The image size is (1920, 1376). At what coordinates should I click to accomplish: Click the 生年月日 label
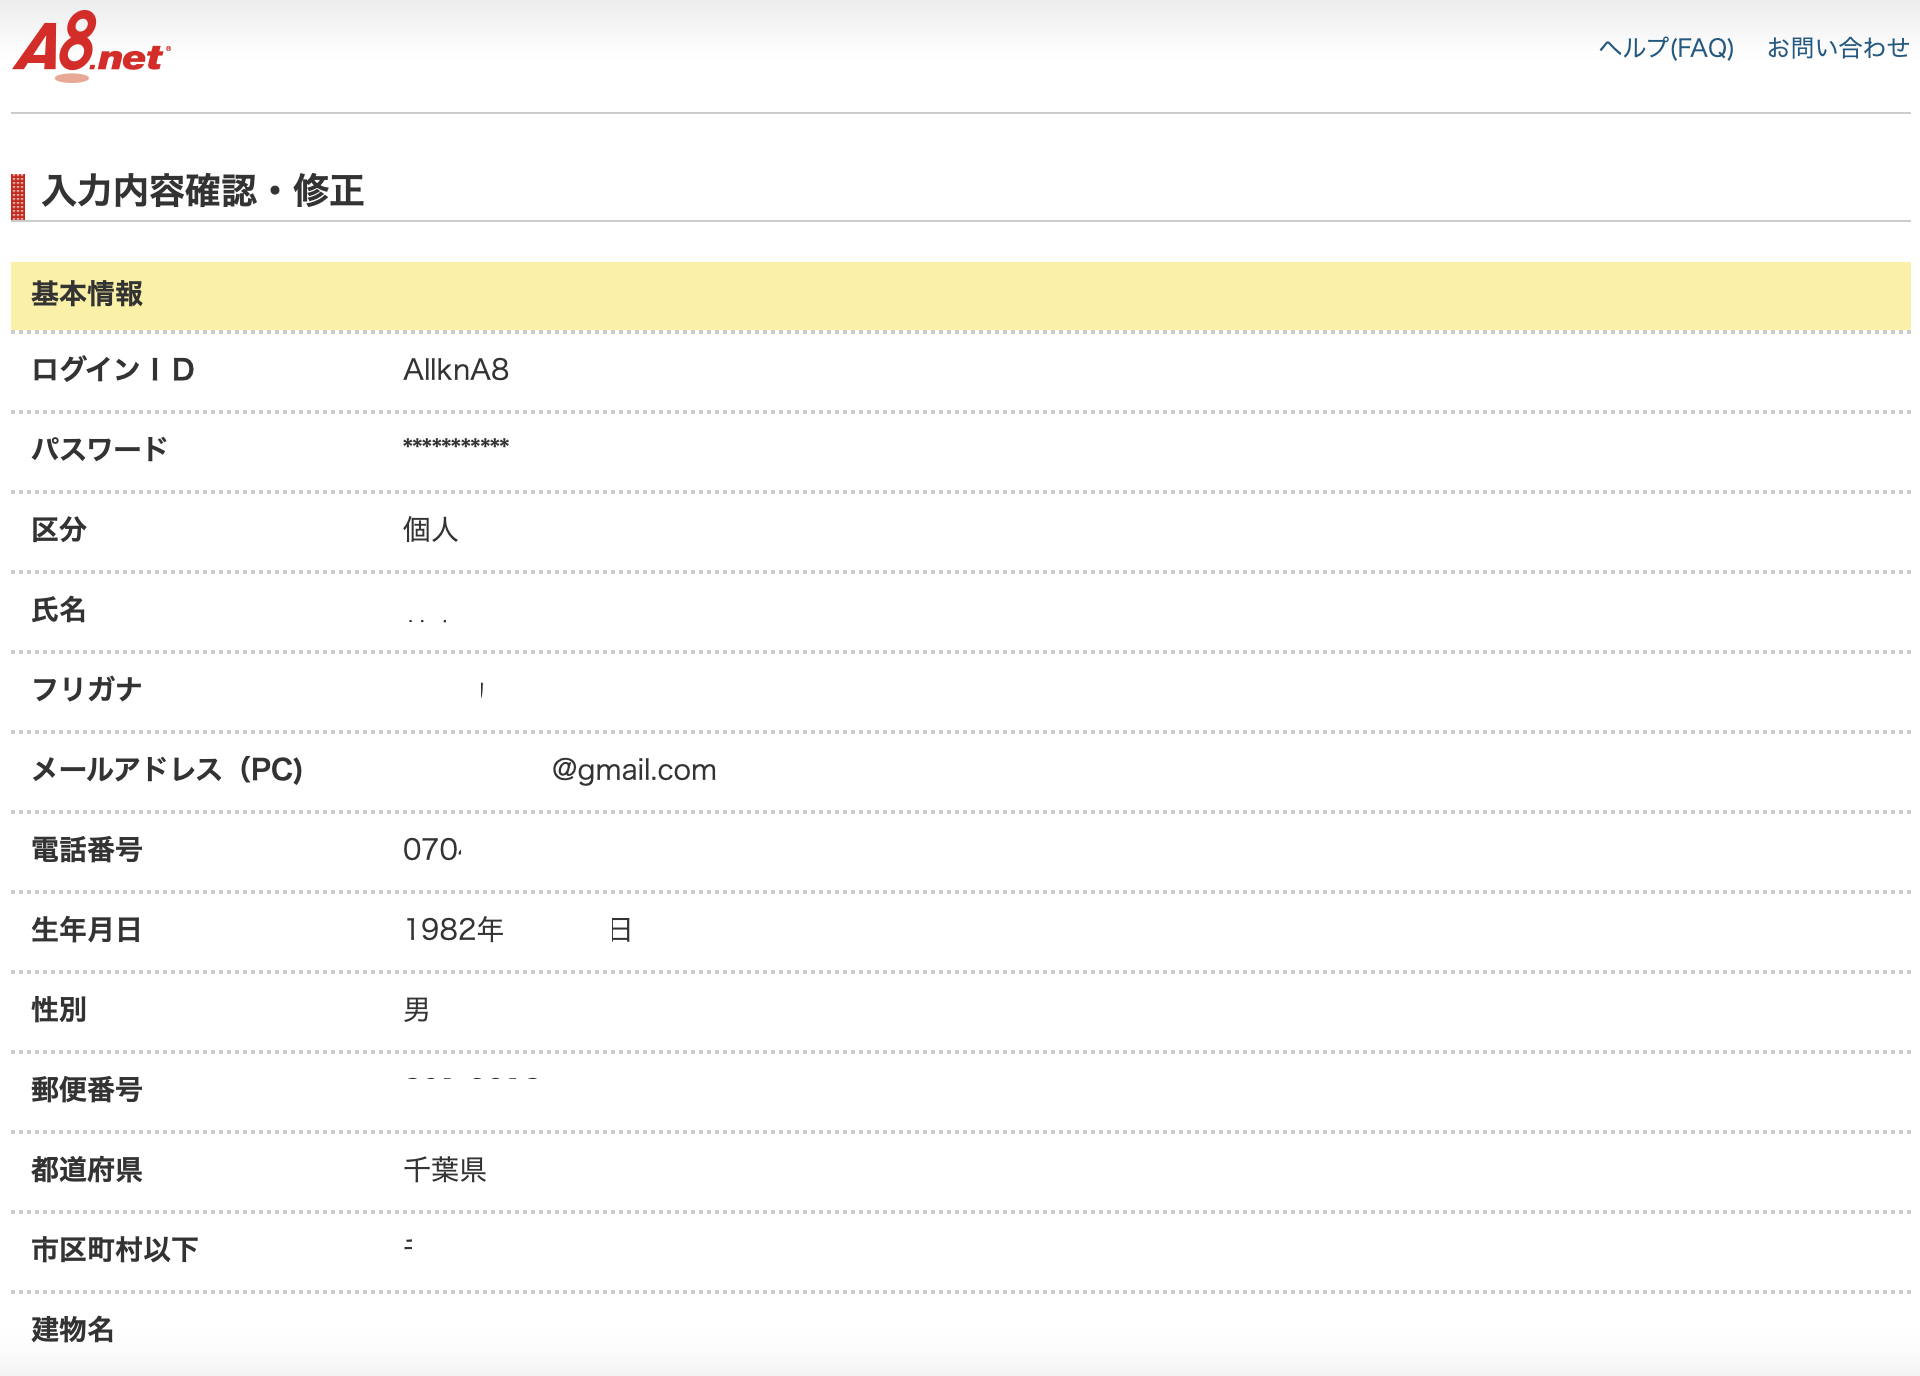click(87, 929)
